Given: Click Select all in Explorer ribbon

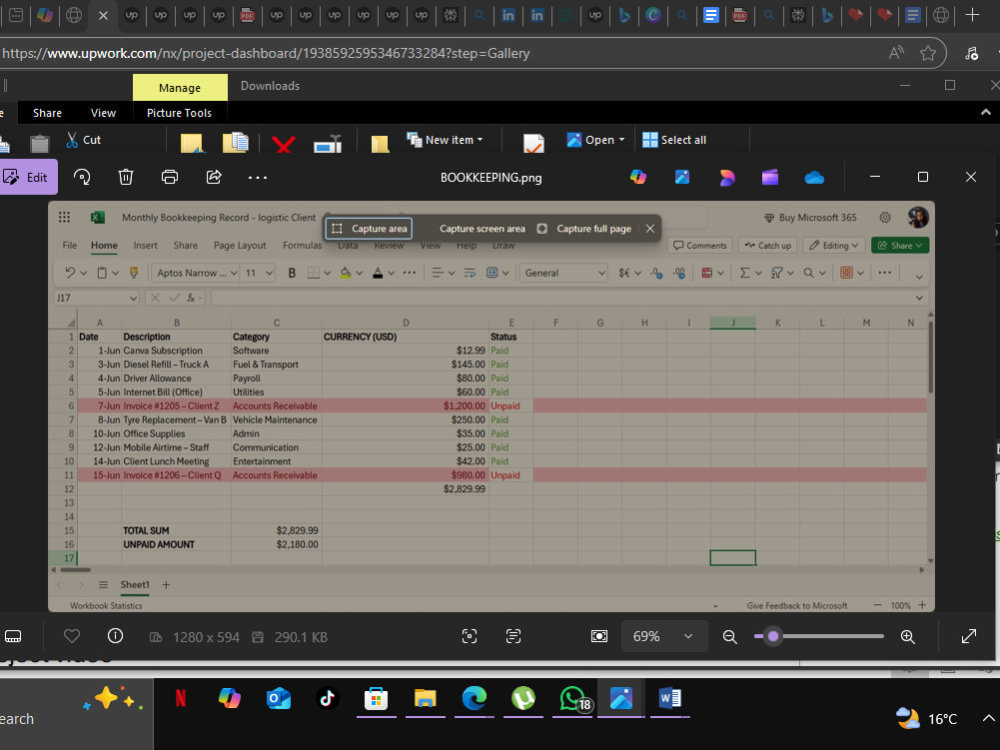Looking at the screenshot, I should (x=675, y=140).
